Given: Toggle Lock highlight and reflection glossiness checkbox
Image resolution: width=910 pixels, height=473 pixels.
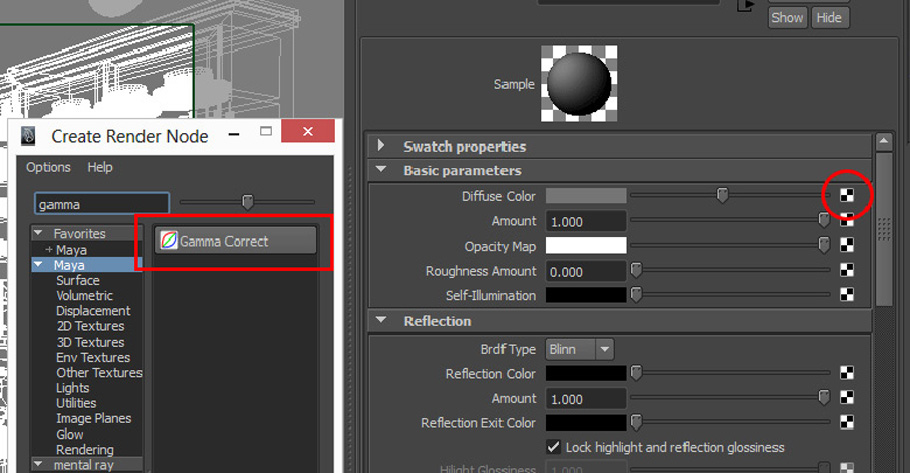Looking at the screenshot, I should pos(554,447).
